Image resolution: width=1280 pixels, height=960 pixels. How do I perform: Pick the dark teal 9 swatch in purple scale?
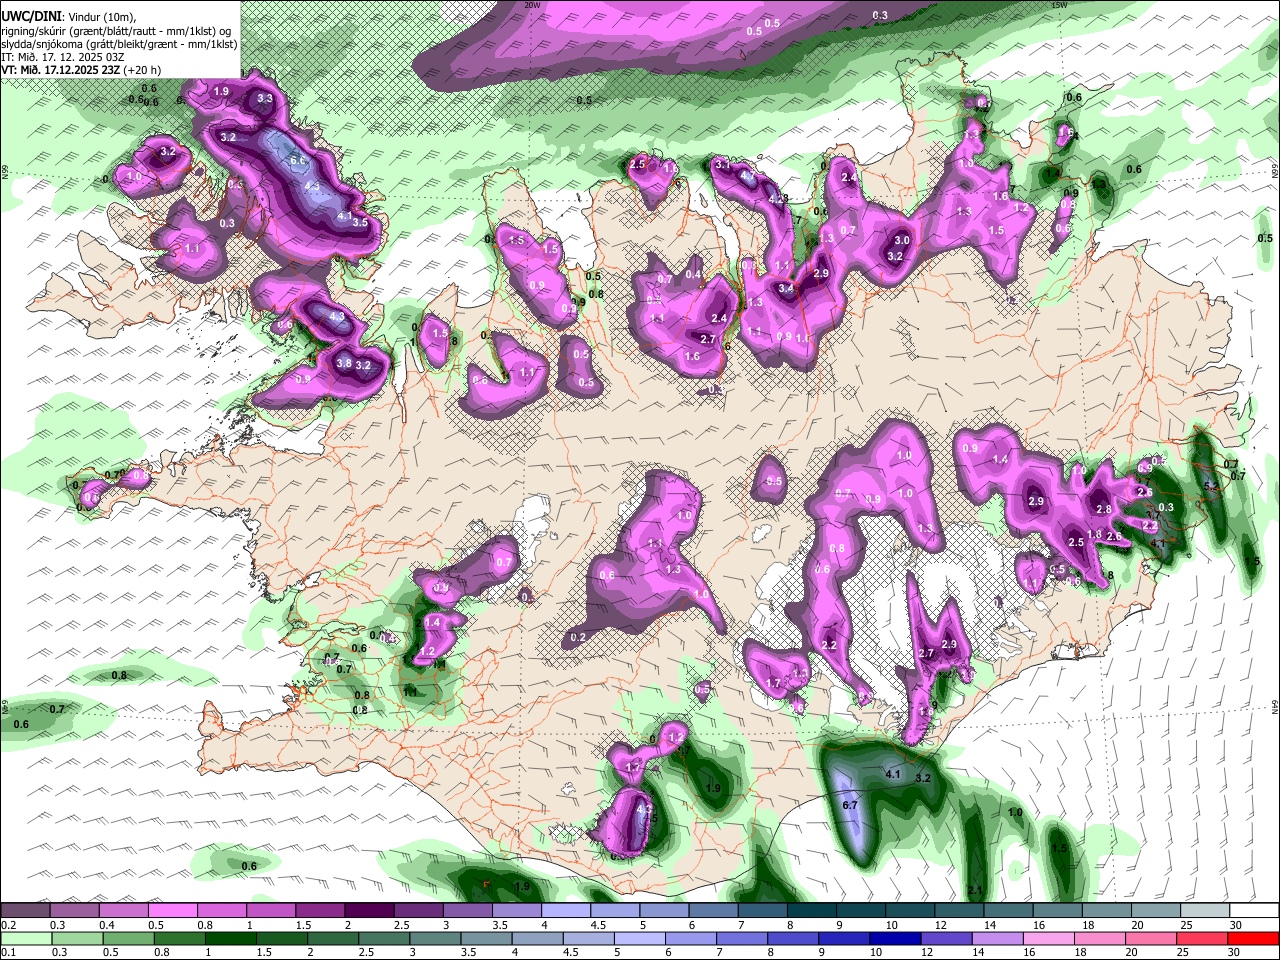tap(861, 910)
